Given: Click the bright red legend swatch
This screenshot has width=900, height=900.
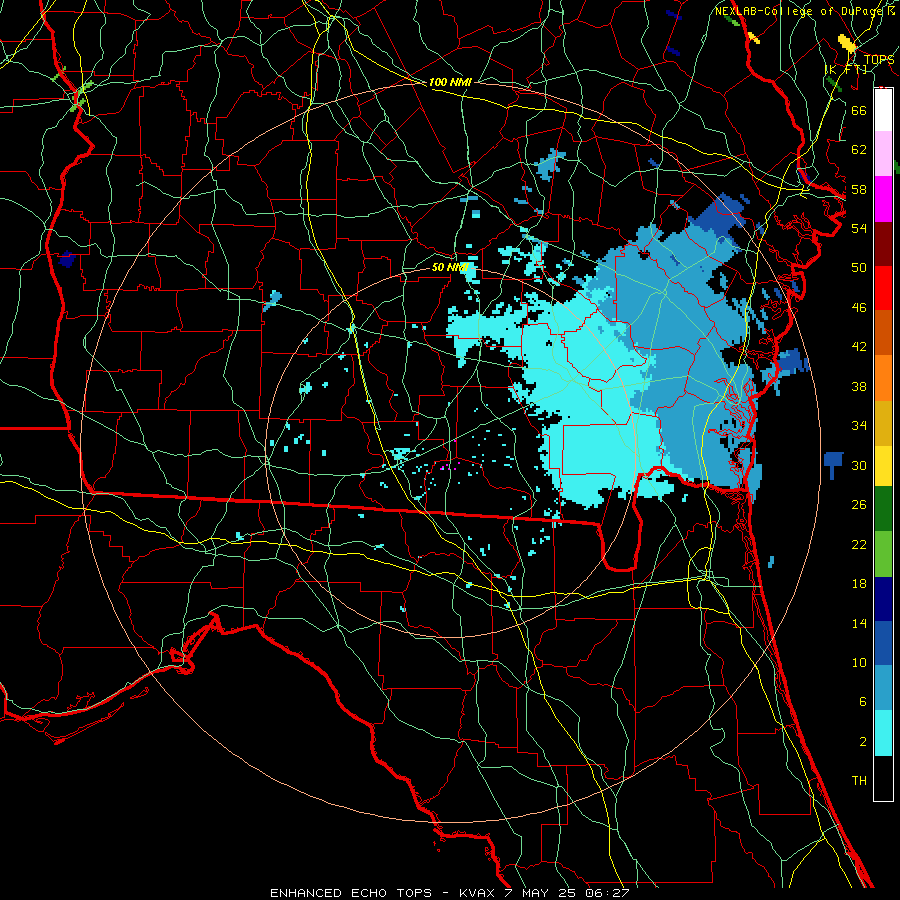Looking at the screenshot, I should click(883, 288).
